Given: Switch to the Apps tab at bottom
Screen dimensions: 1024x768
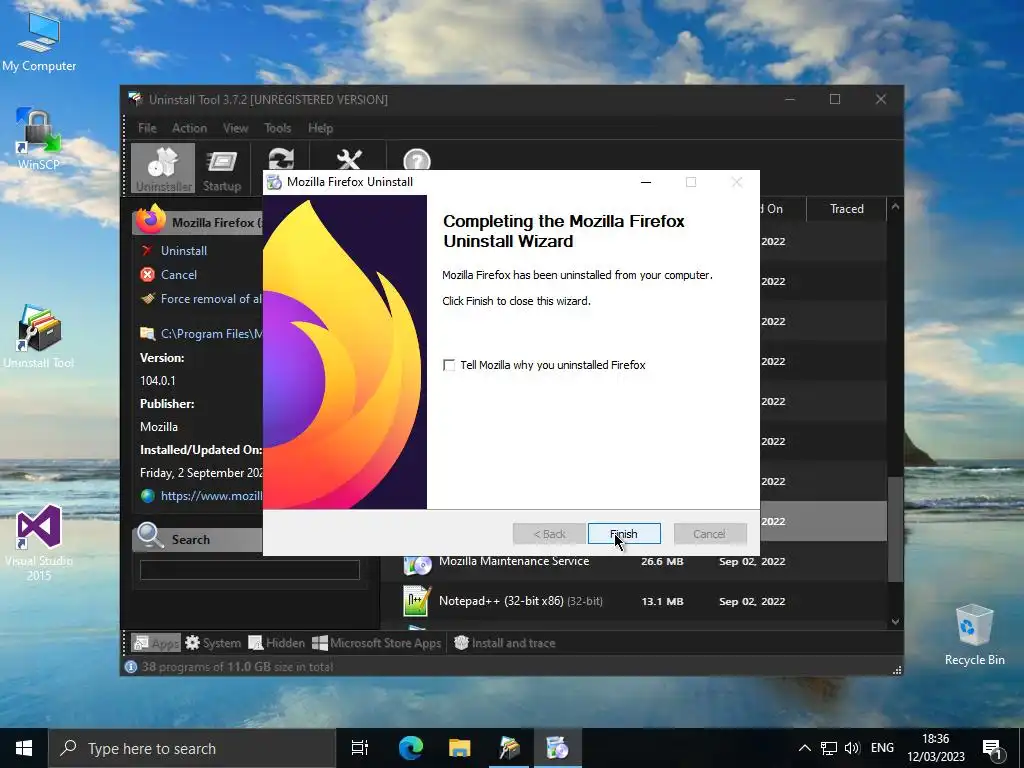Looking at the screenshot, I should pyautogui.click(x=156, y=643).
